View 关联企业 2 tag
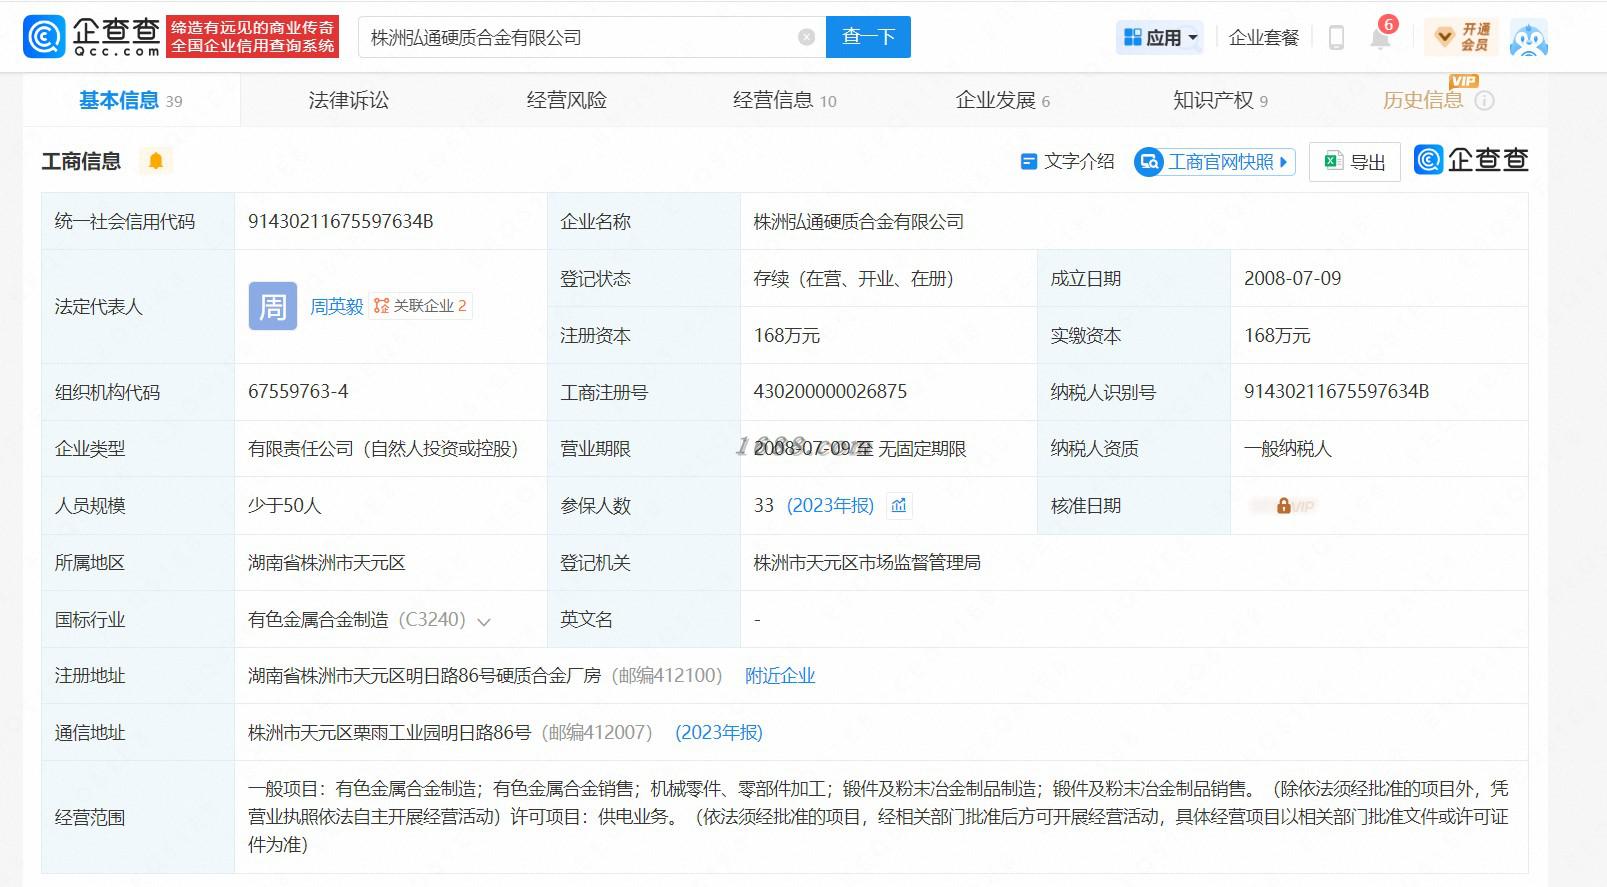 [x=421, y=306]
